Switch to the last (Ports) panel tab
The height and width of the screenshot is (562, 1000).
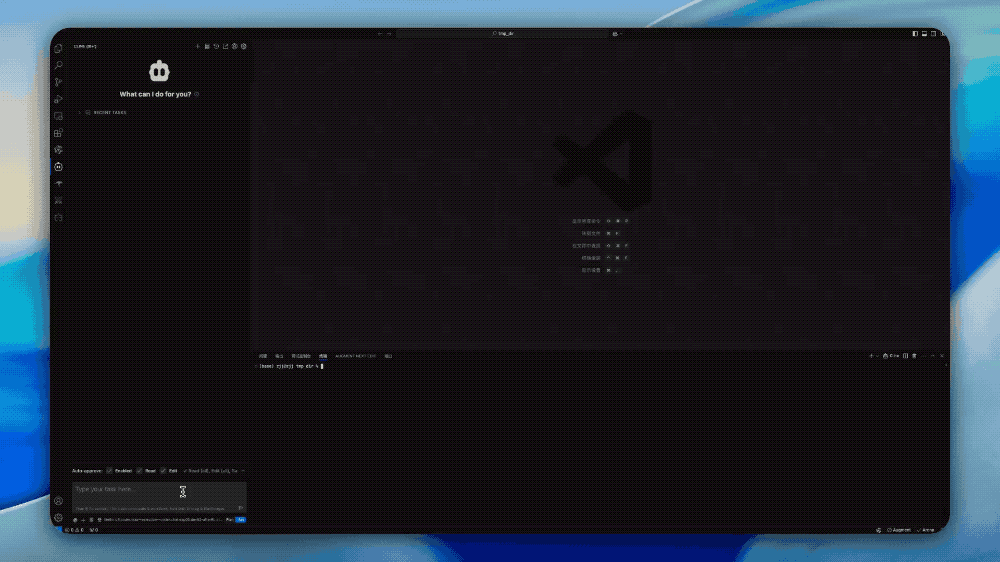point(388,356)
